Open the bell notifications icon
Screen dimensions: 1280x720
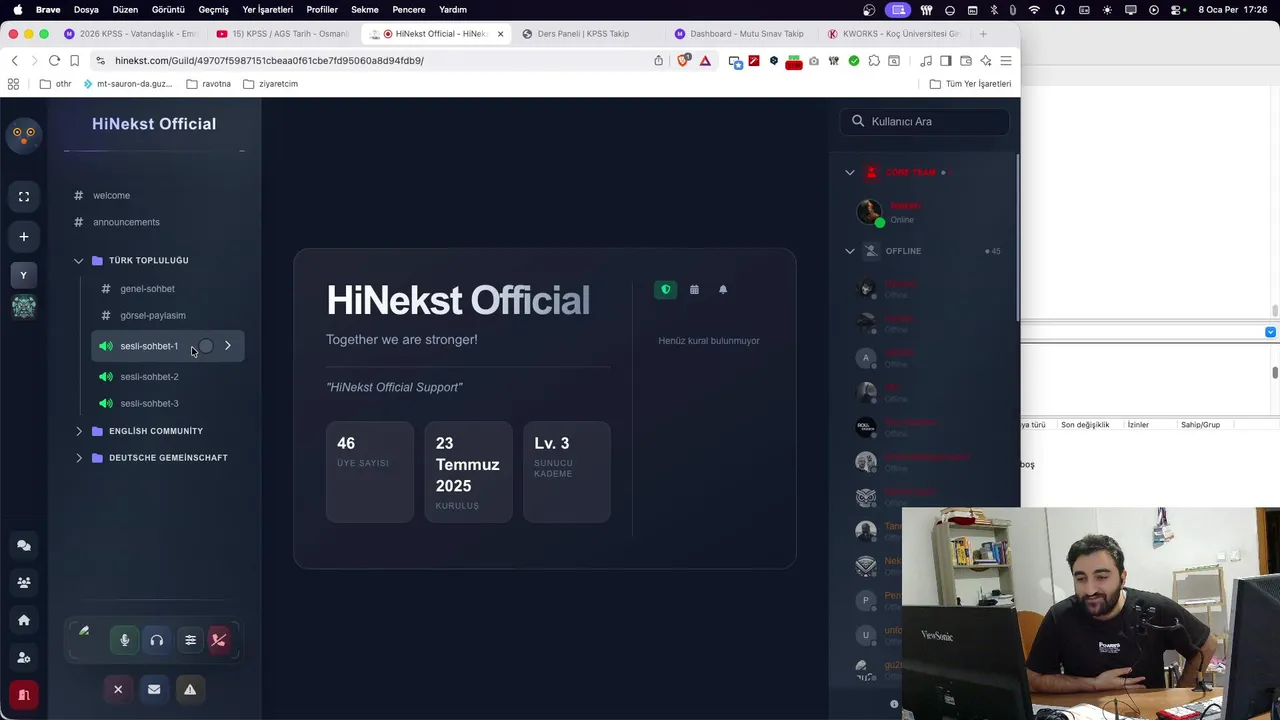click(723, 289)
